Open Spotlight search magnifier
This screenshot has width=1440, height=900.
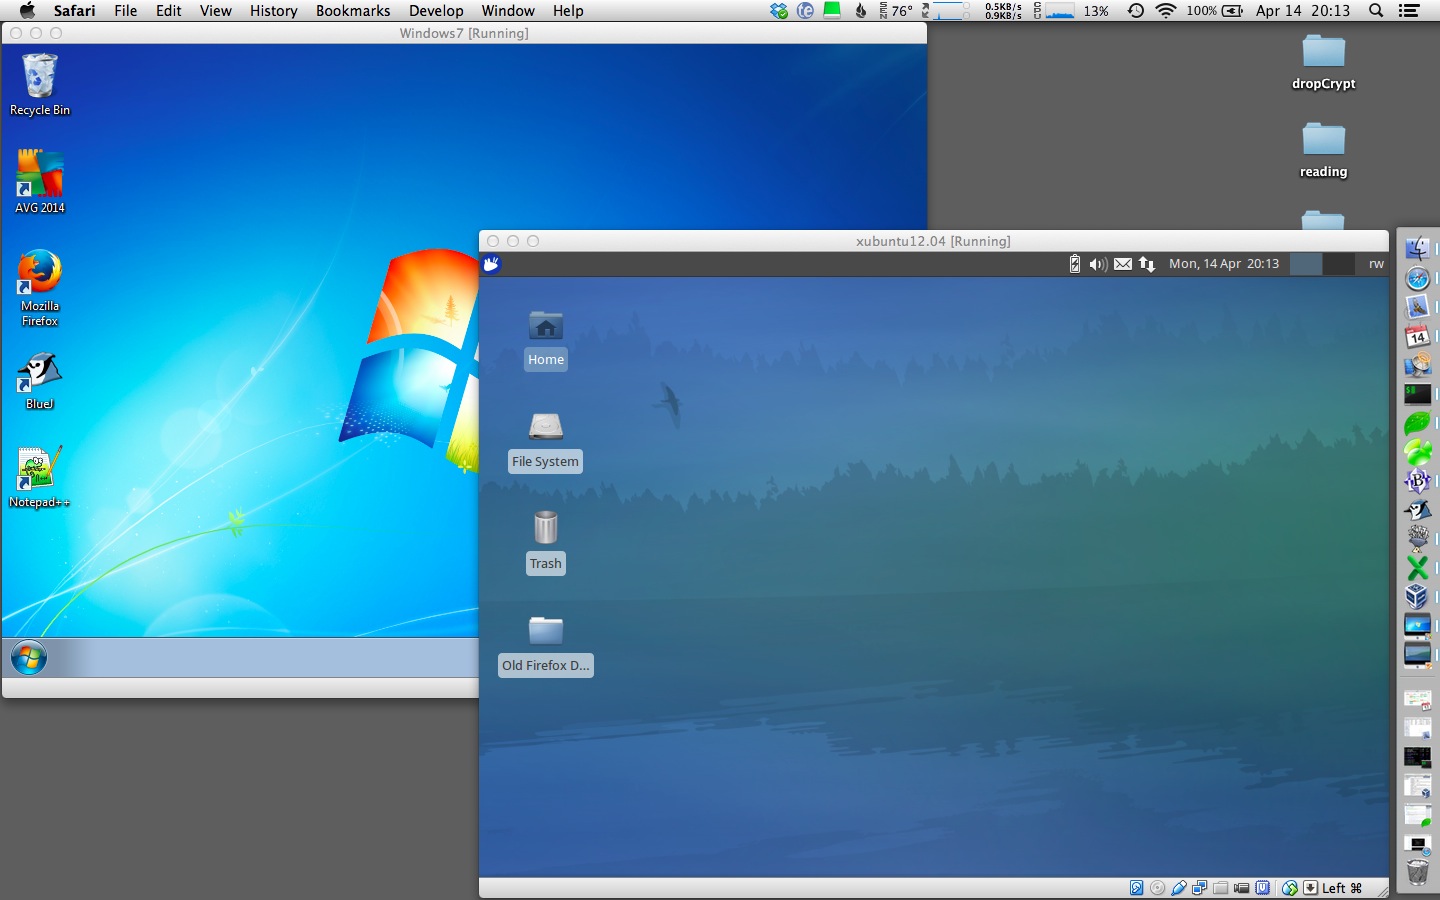1376,11
